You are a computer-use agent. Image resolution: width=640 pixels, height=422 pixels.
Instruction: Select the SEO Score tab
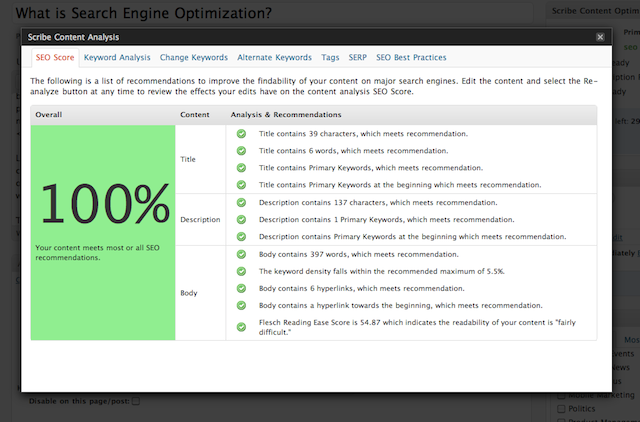point(55,58)
